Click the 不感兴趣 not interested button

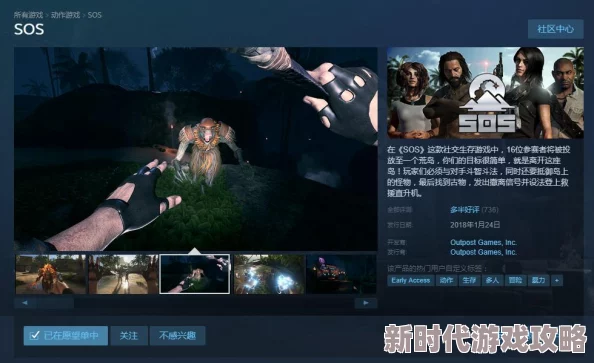click(x=177, y=336)
